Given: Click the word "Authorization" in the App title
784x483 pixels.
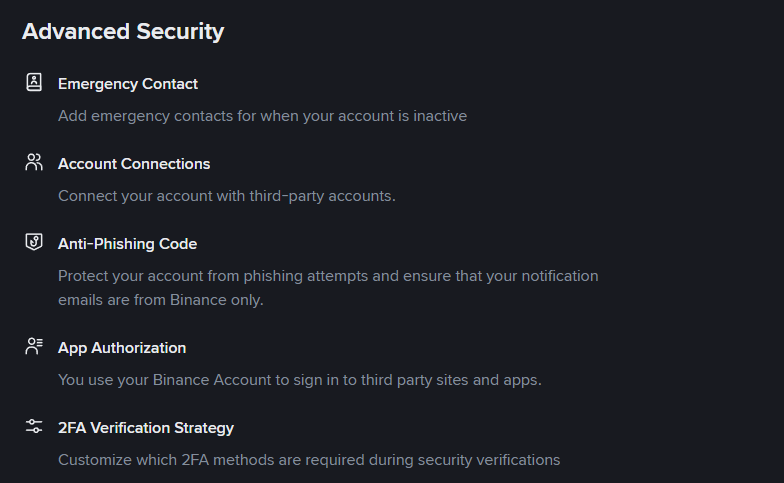Looking at the screenshot, I should 138,348.
